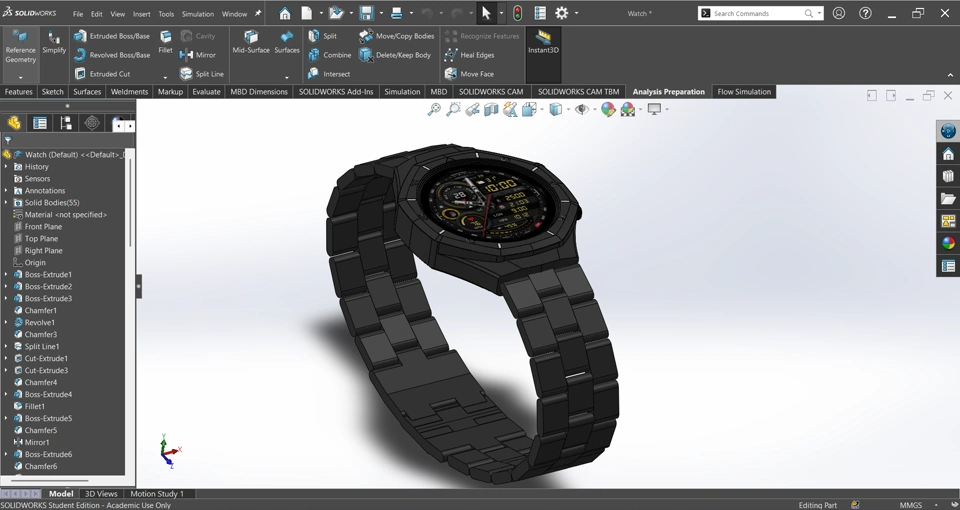The image size is (960, 510).
Task: Expand the Boss-Extrude1 feature
Action: (6, 274)
